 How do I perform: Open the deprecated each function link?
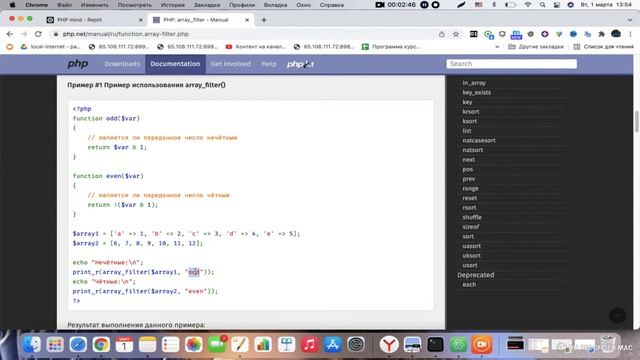tap(469, 284)
